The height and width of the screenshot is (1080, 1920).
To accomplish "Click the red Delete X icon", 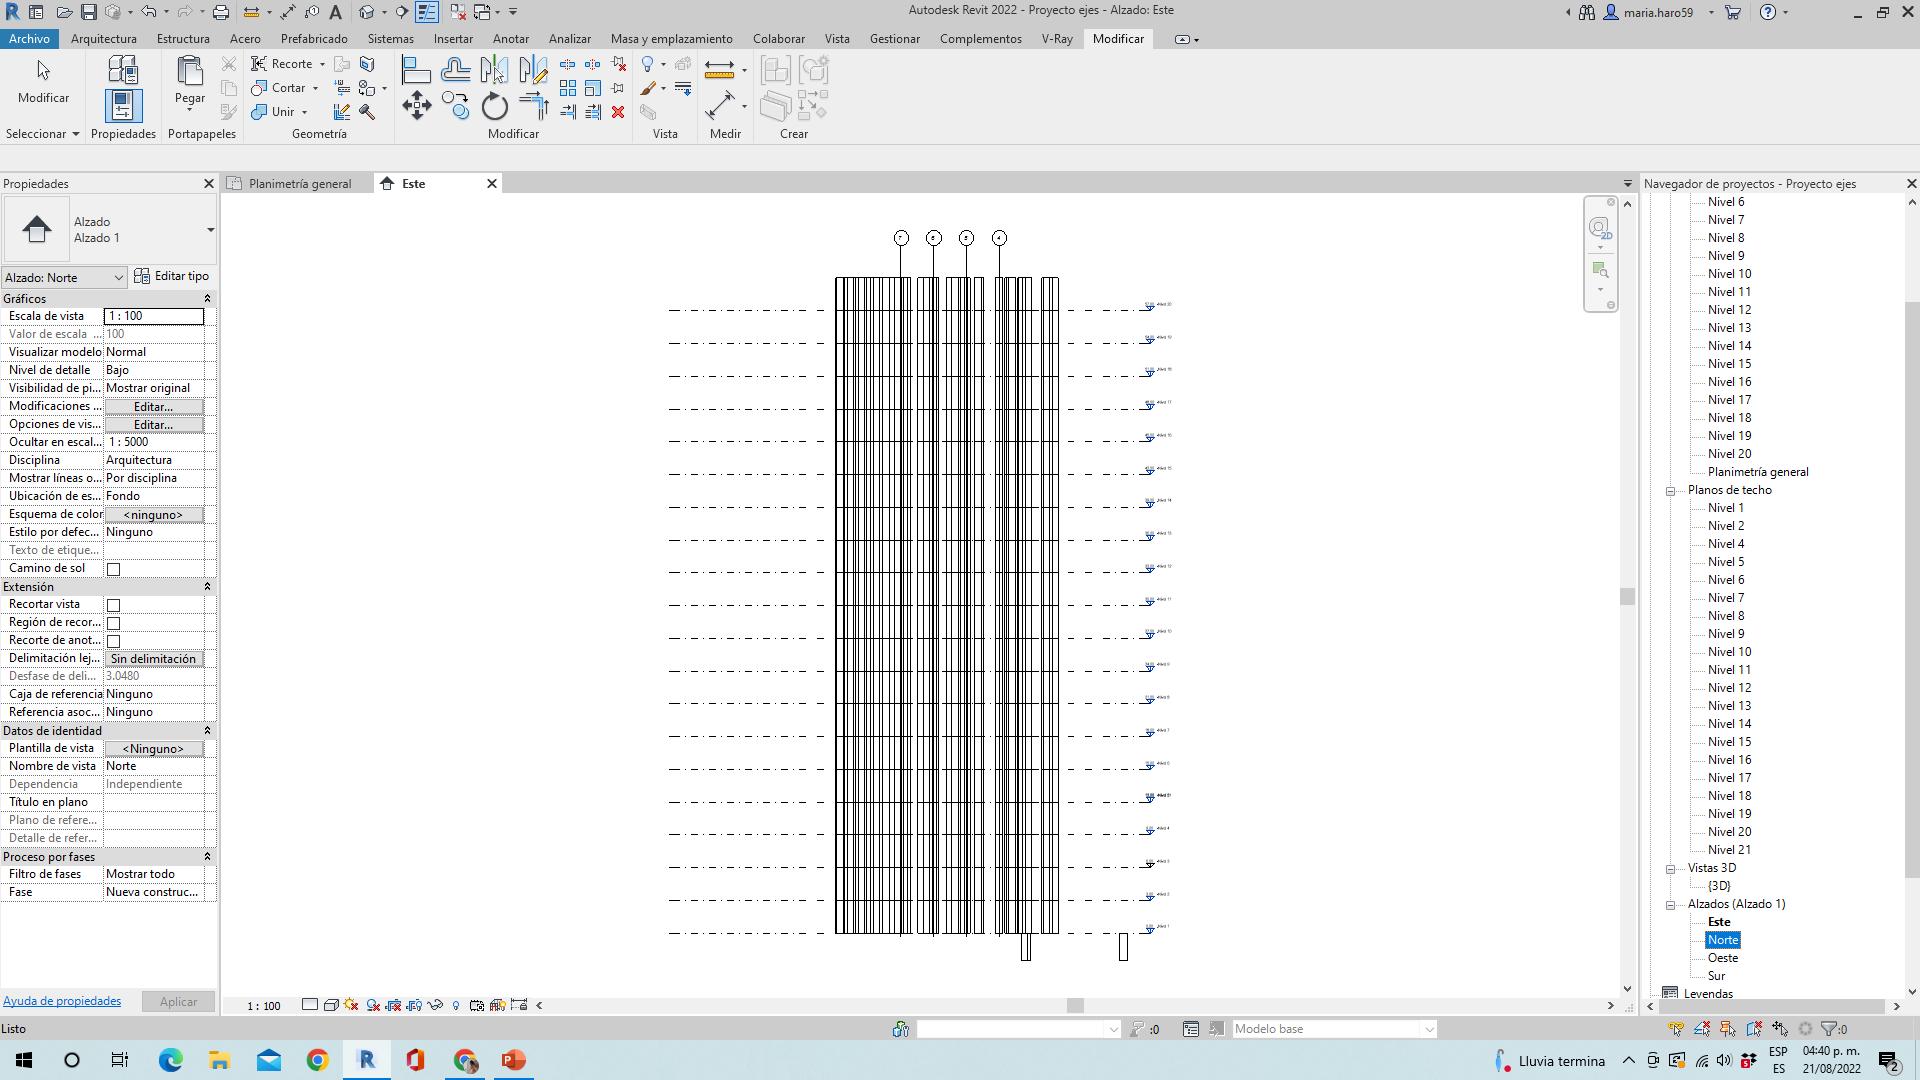I will click(x=618, y=112).
